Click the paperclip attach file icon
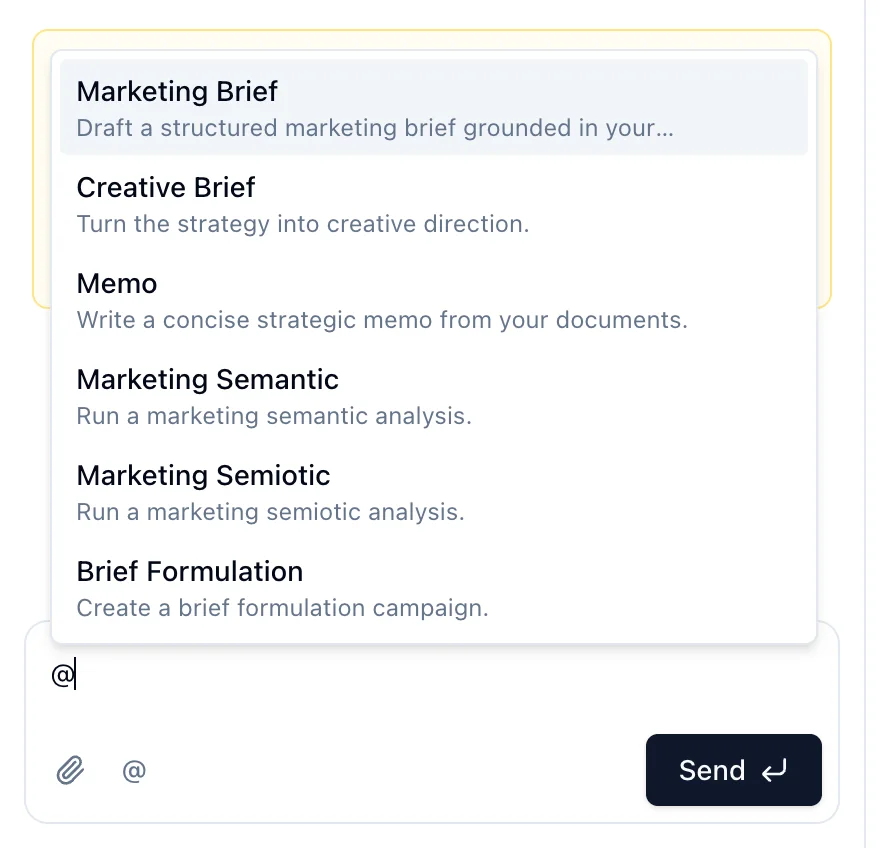This screenshot has width=880, height=848. pos(70,770)
